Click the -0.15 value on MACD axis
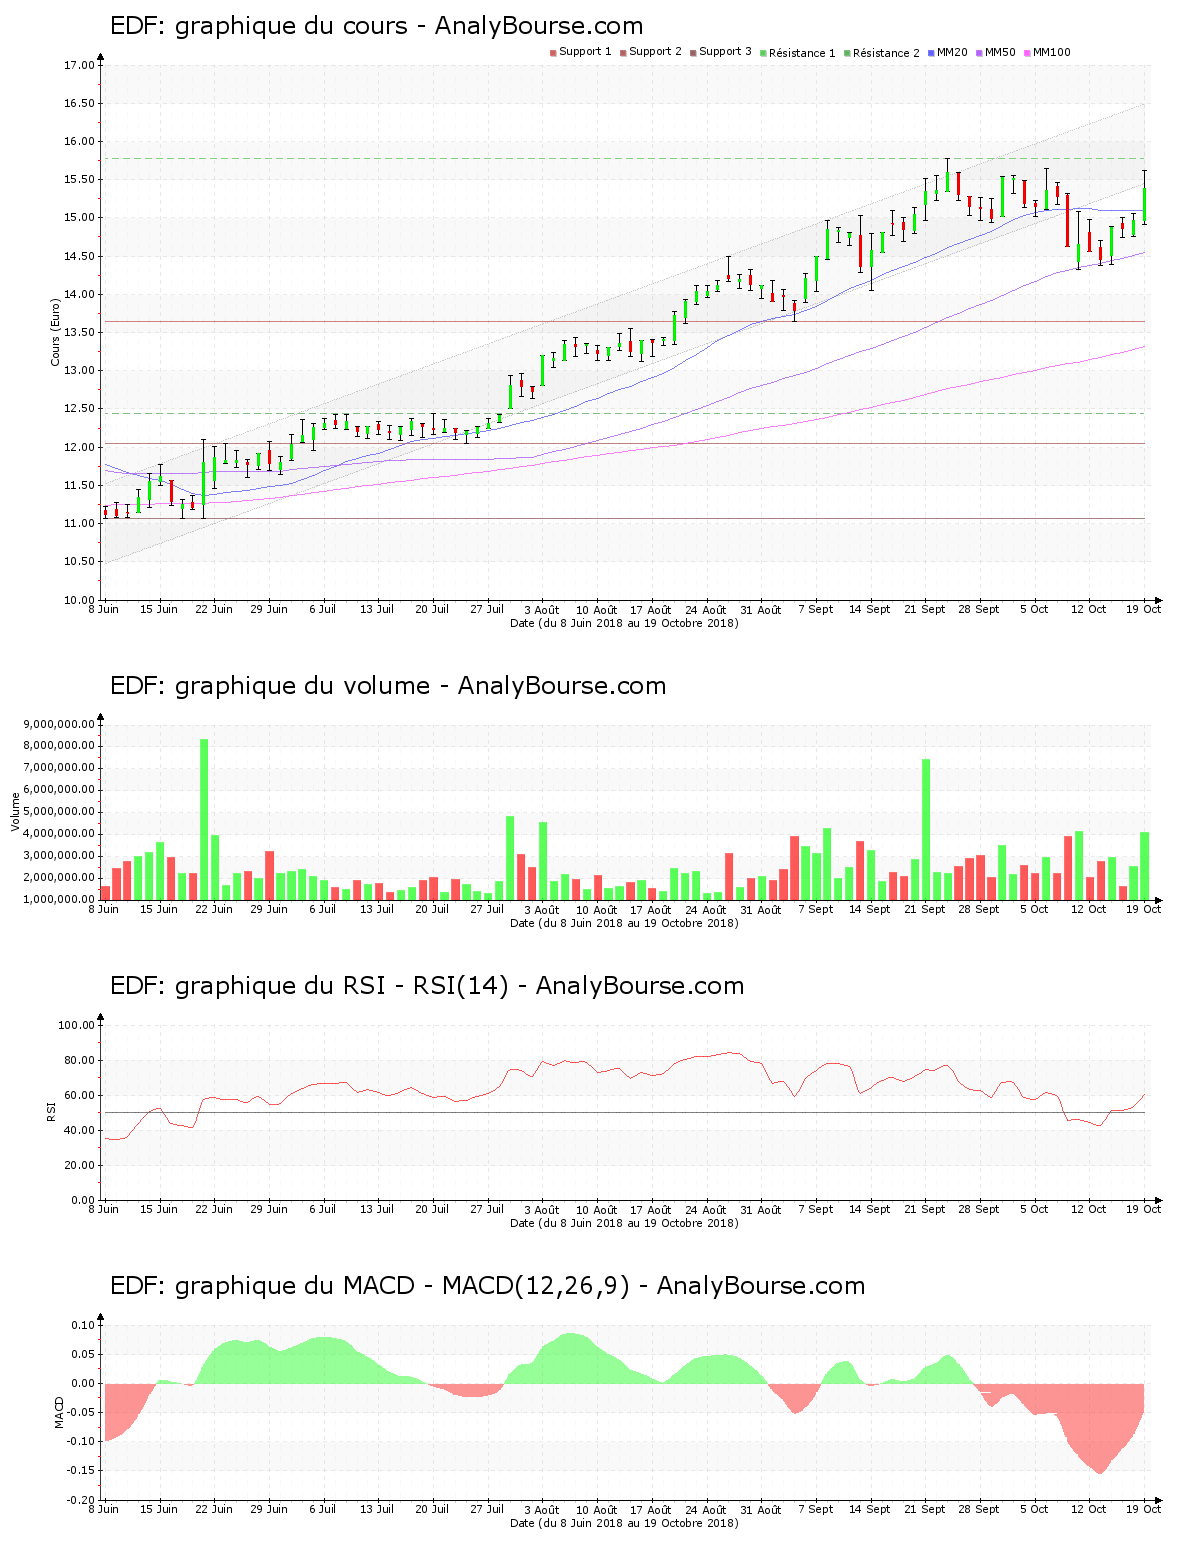The image size is (1200, 1550). [81, 1471]
